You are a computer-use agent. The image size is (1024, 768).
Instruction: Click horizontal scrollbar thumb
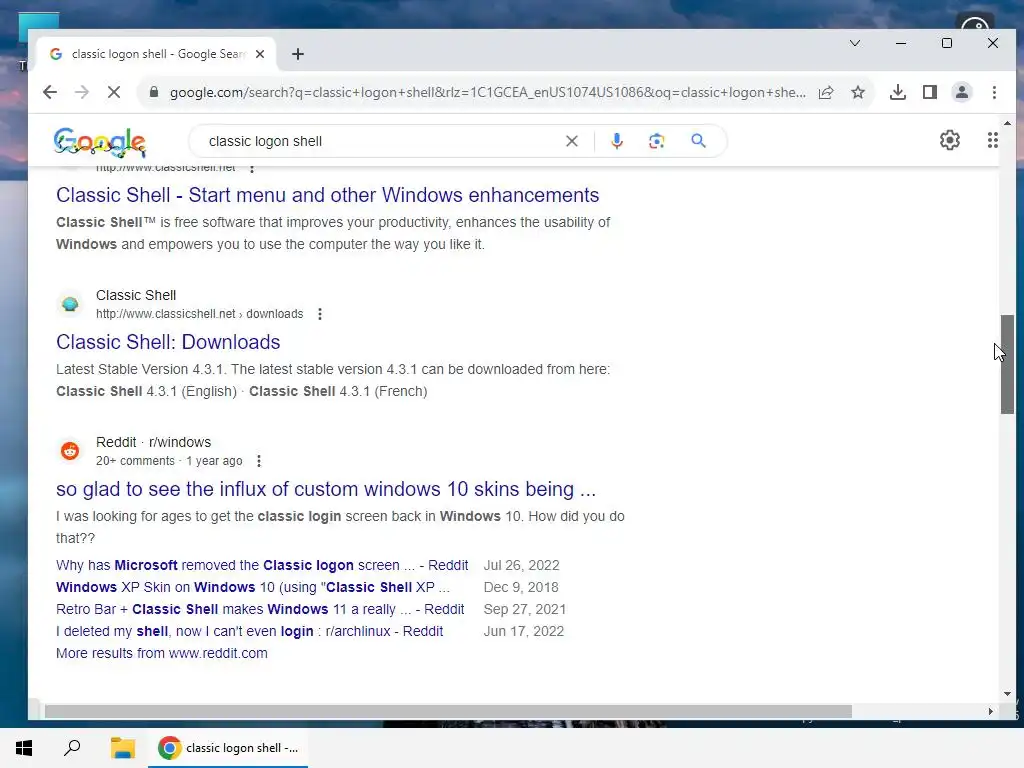(x=448, y=712)
